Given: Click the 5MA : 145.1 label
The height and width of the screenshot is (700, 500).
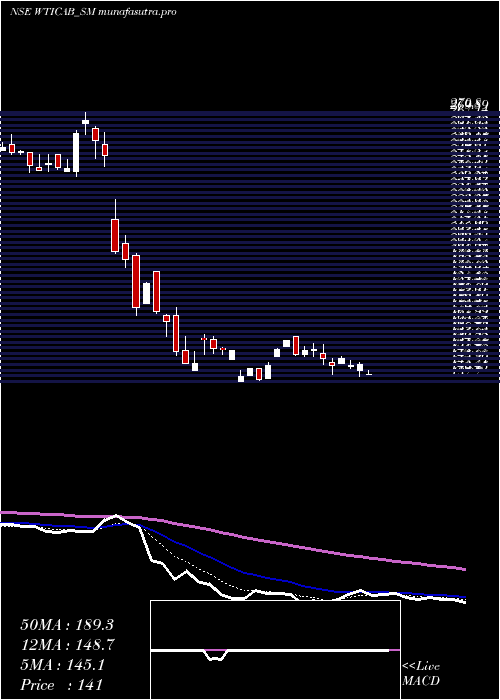Looking at the screenshot, I should pos(62,665).
